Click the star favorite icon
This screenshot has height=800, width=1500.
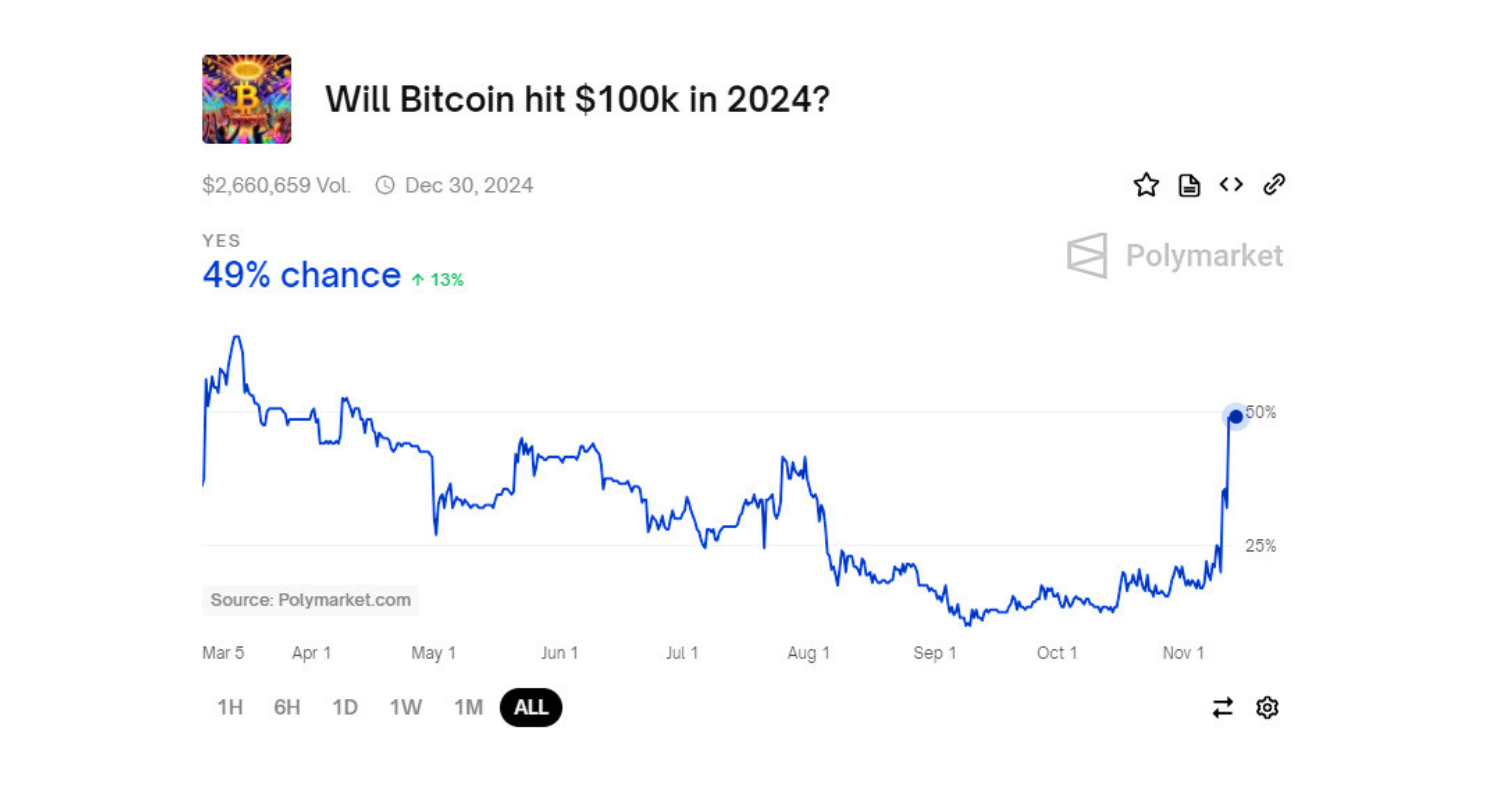(x=1146, y=185)
